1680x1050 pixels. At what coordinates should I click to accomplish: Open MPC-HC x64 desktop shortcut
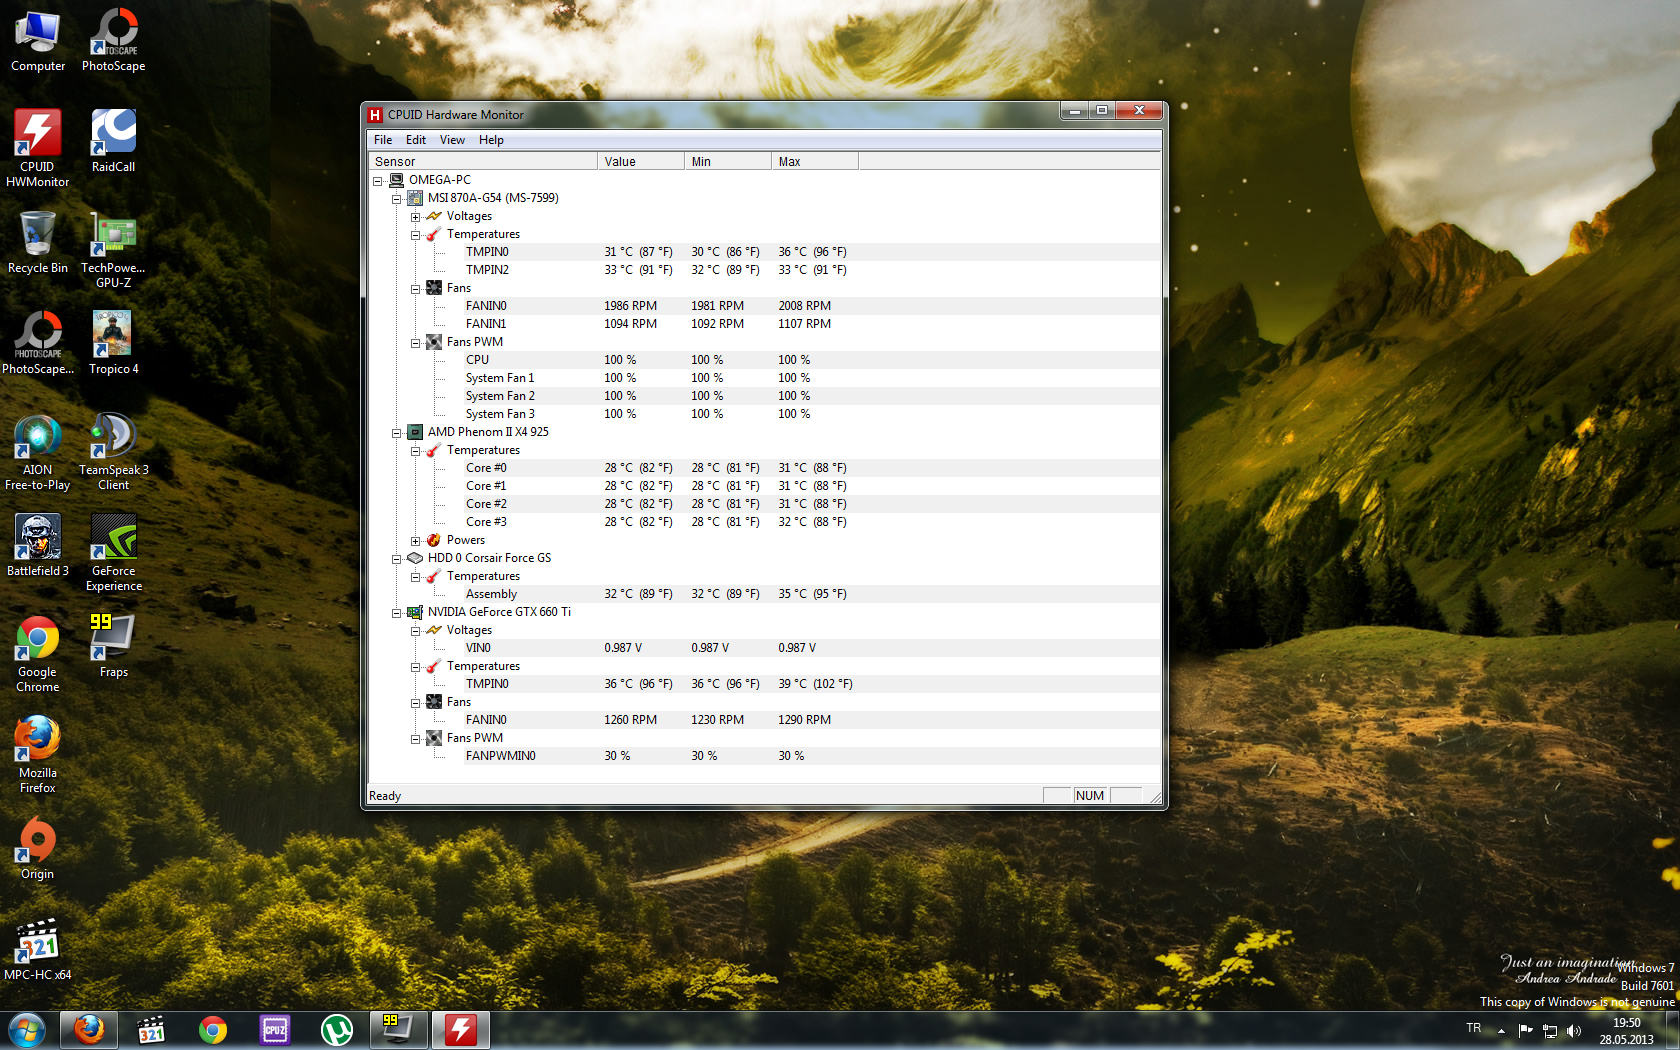pyautogui.click(x=38, y=949)
